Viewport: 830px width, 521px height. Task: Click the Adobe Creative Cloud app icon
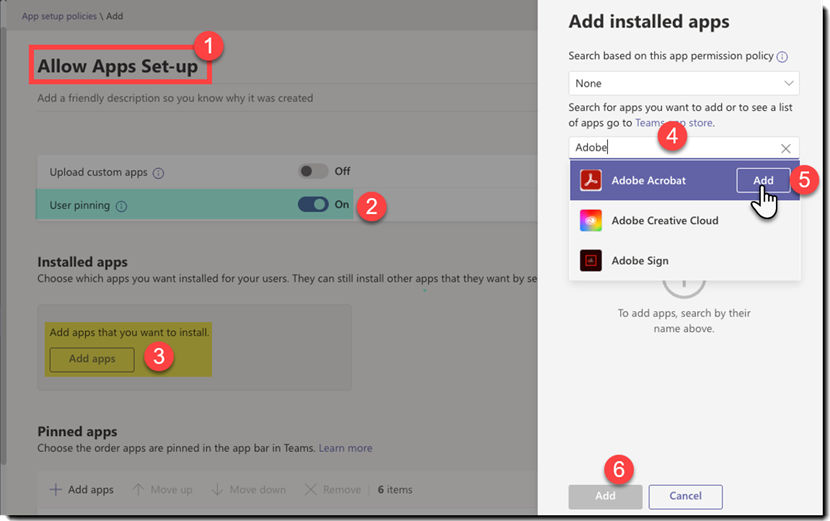click(x=590, y=220)
